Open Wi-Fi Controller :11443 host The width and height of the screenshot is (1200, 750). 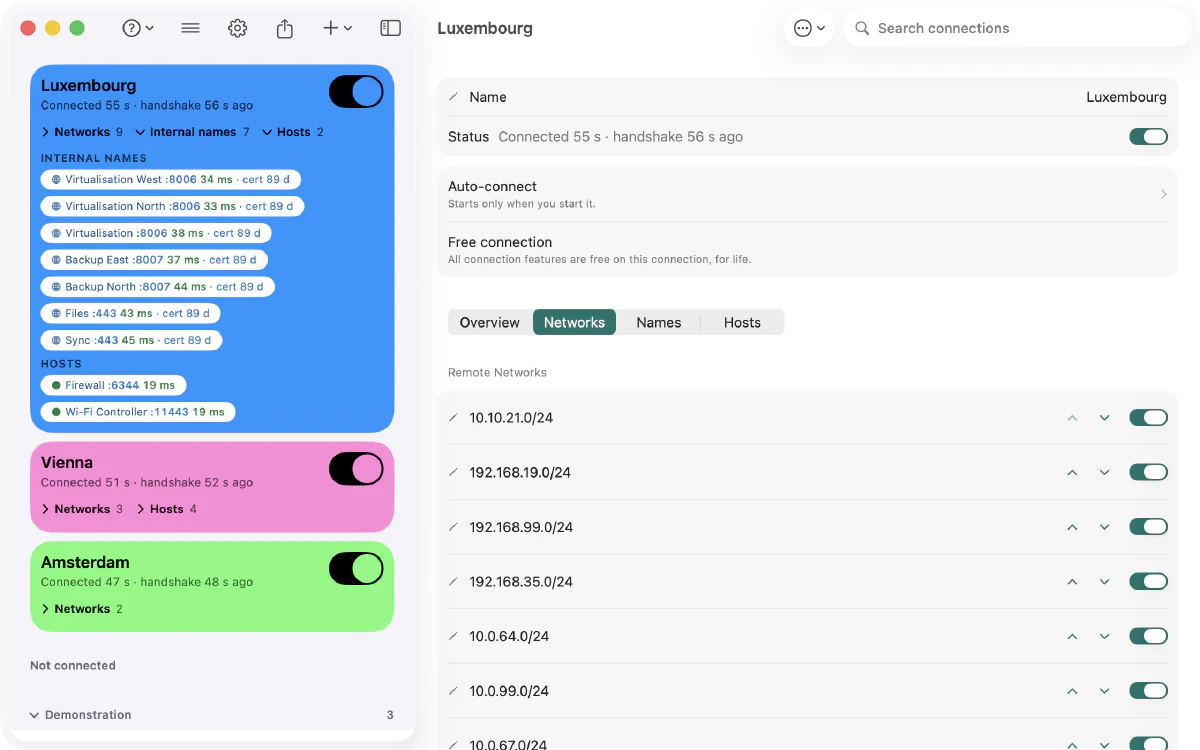coord(138,412)
